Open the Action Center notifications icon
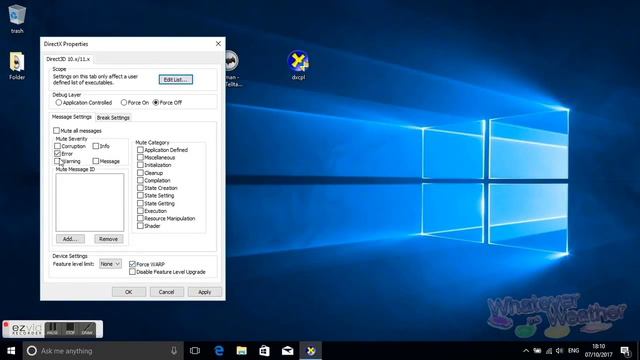 click(625, 351)
